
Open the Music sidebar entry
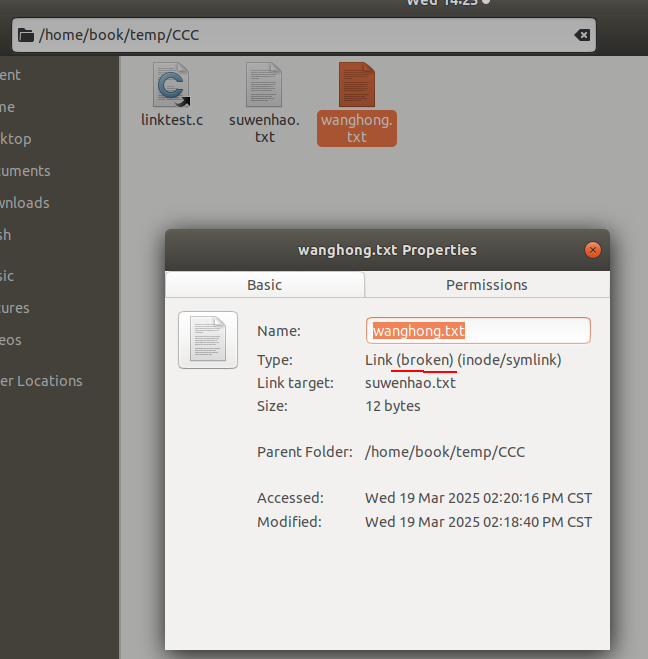(x=7, y=276)
